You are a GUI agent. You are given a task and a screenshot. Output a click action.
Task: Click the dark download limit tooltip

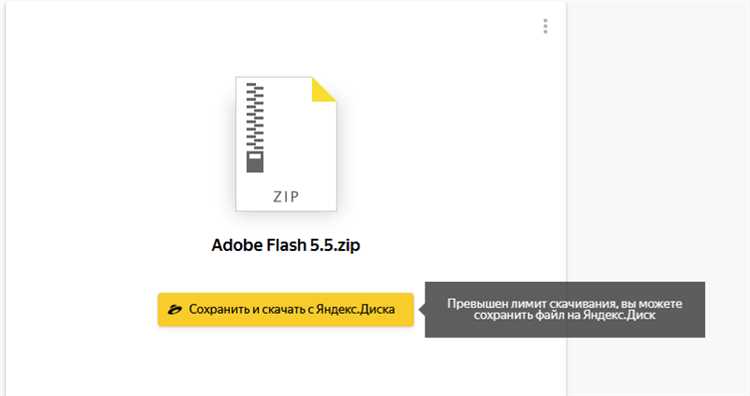565,309
